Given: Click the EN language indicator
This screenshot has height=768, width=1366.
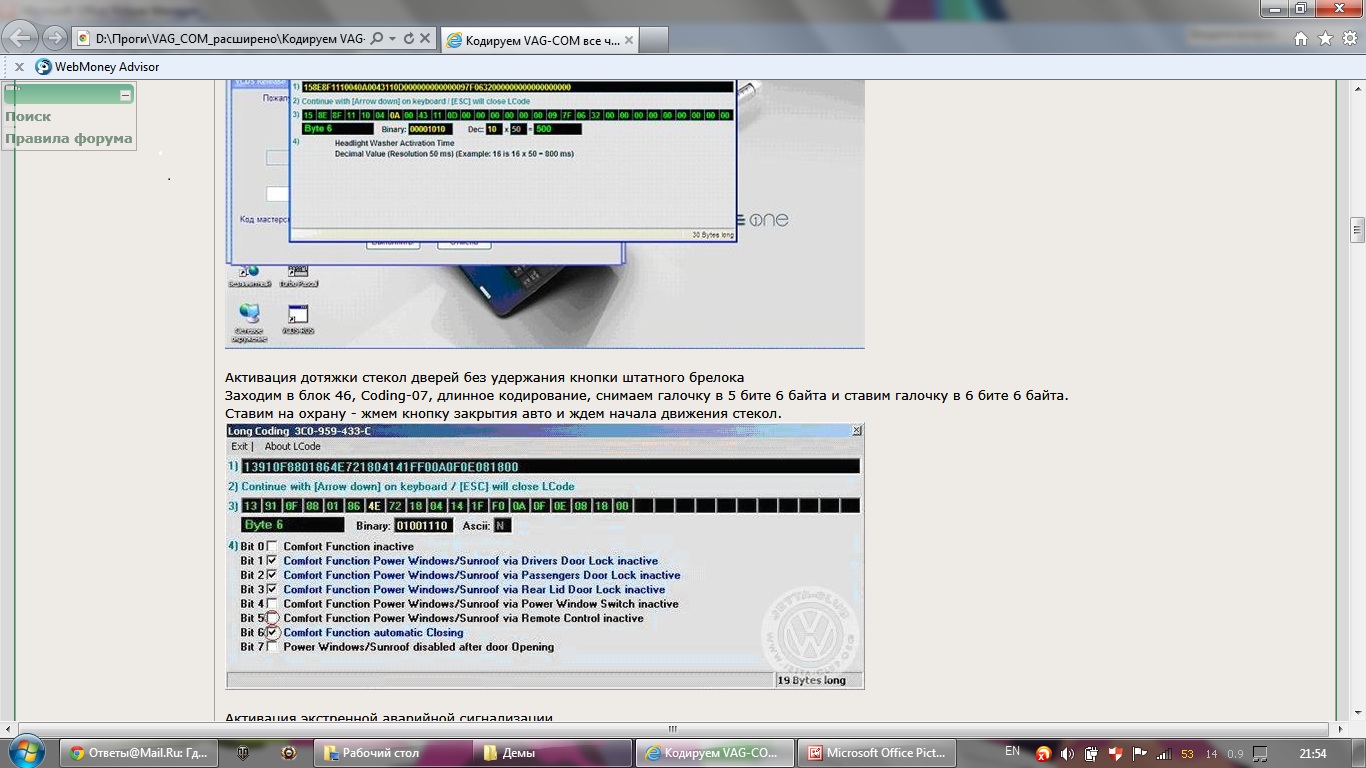Looking at the screenshot, I should pos(1012,751).
